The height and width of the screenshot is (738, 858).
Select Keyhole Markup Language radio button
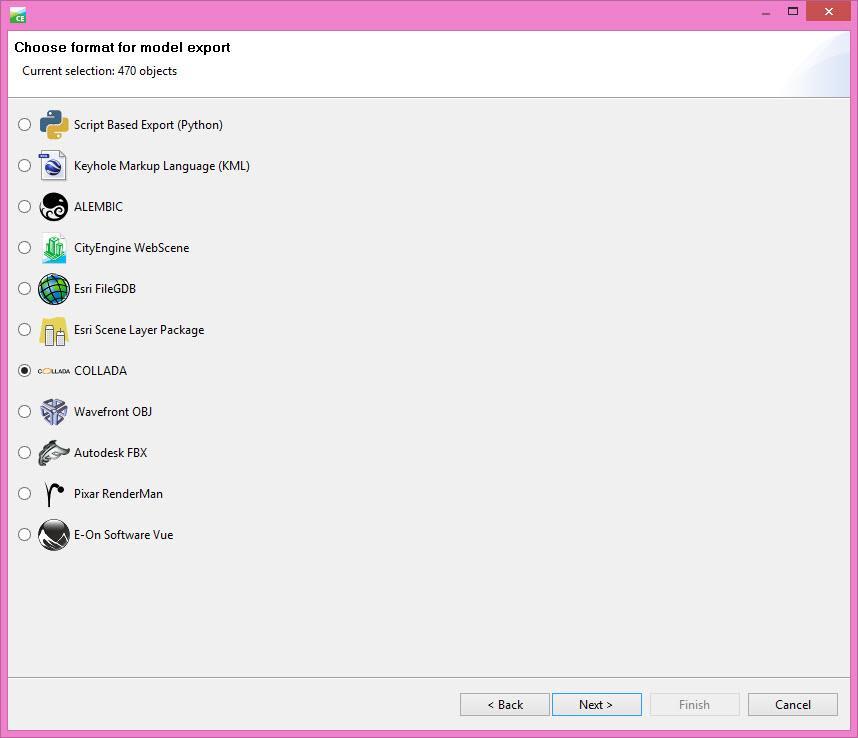(24, 165)
